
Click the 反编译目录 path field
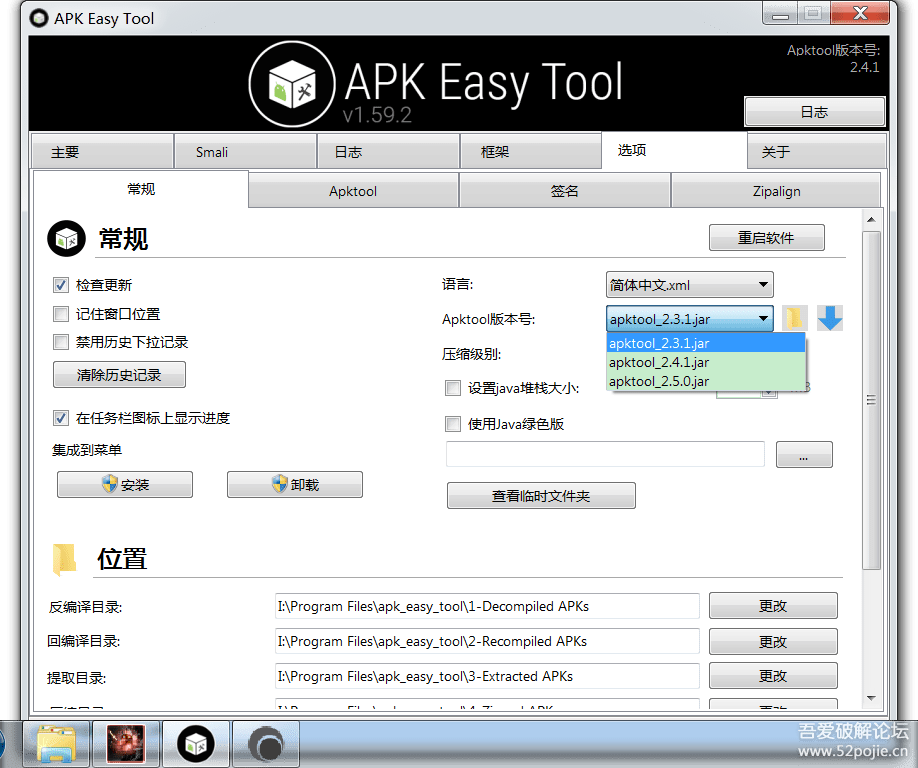pos(487,606)
